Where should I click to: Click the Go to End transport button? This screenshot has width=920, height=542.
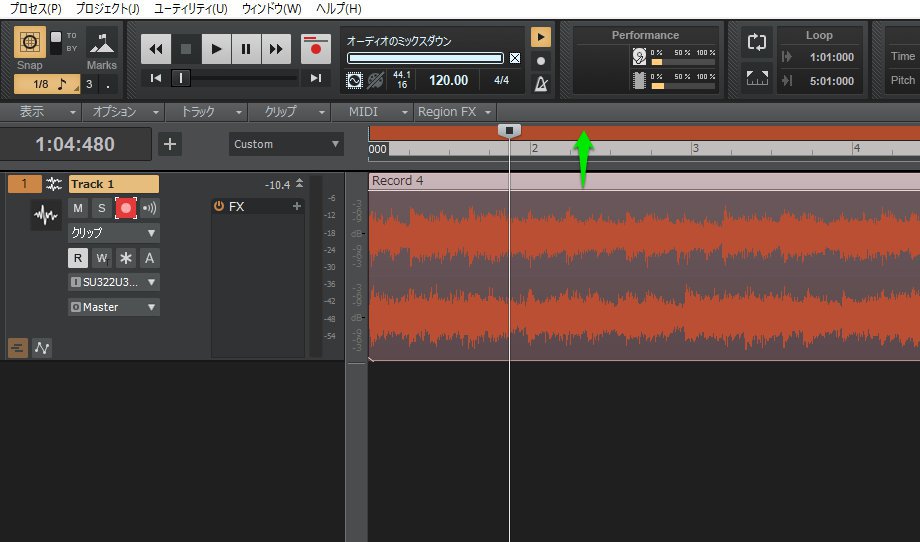(316, 78)
